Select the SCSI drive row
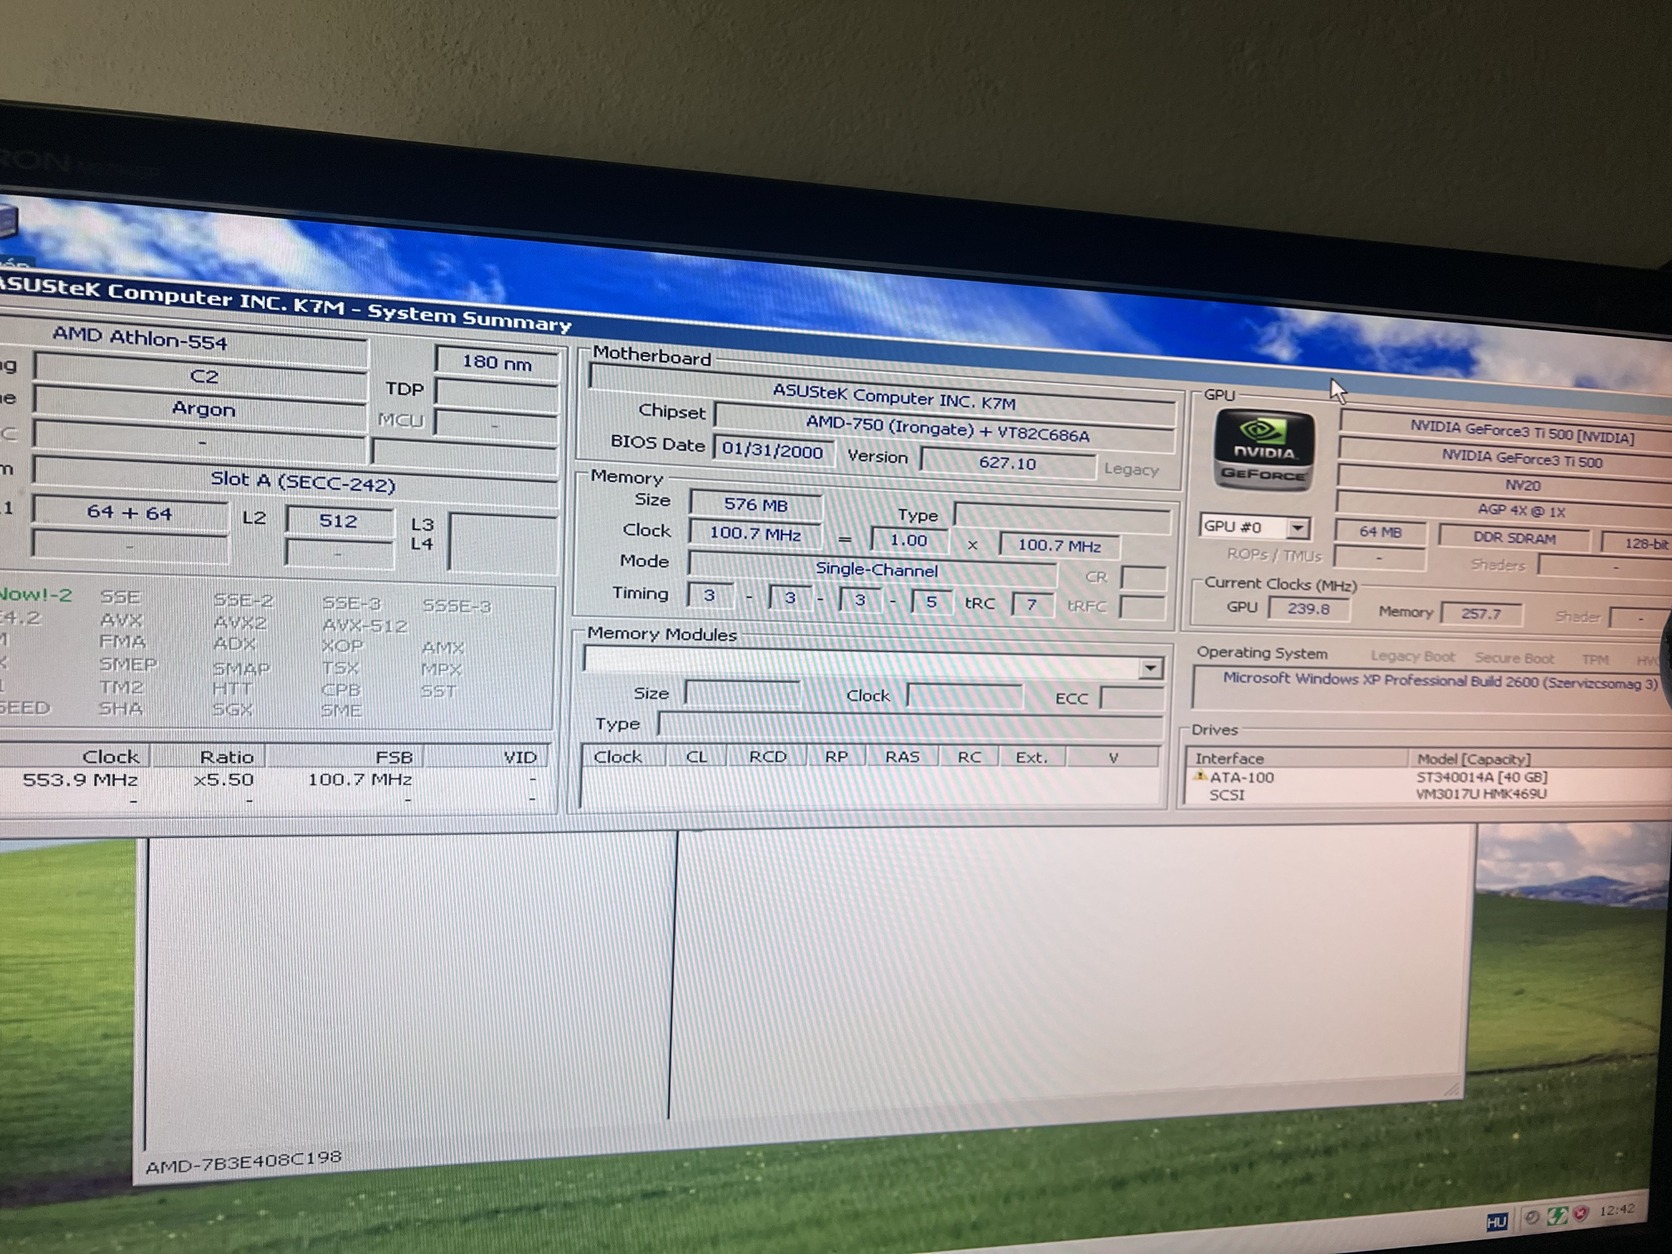The width and height of the screenshot is (1672, 1254). click(x=1428, y=795)
